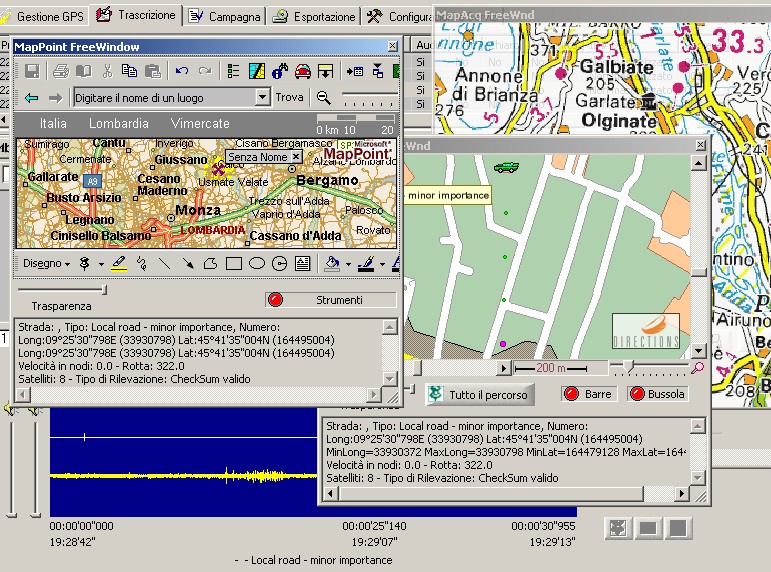Click the down arrow of the street map scrollbar
This screenshot has width=771, height=572.
(698, 351)
